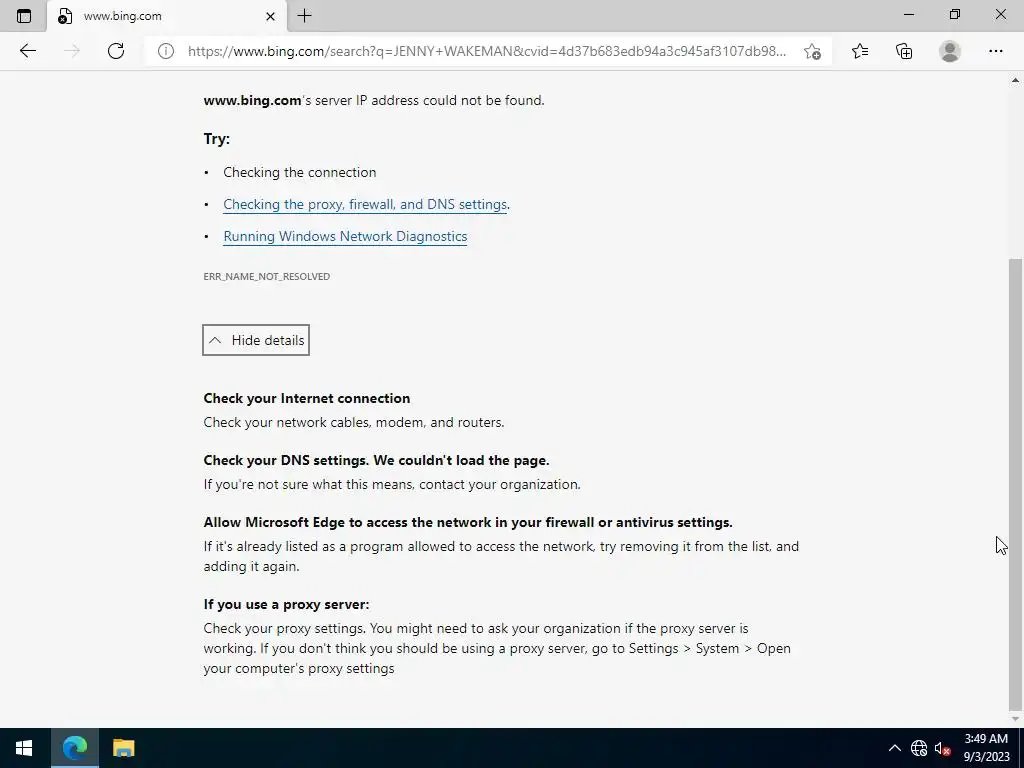Viewport: 1024px width, 768px height.
Task: Click 'Allow Microsoft Edge to access' heading
Action: (468, 522)
